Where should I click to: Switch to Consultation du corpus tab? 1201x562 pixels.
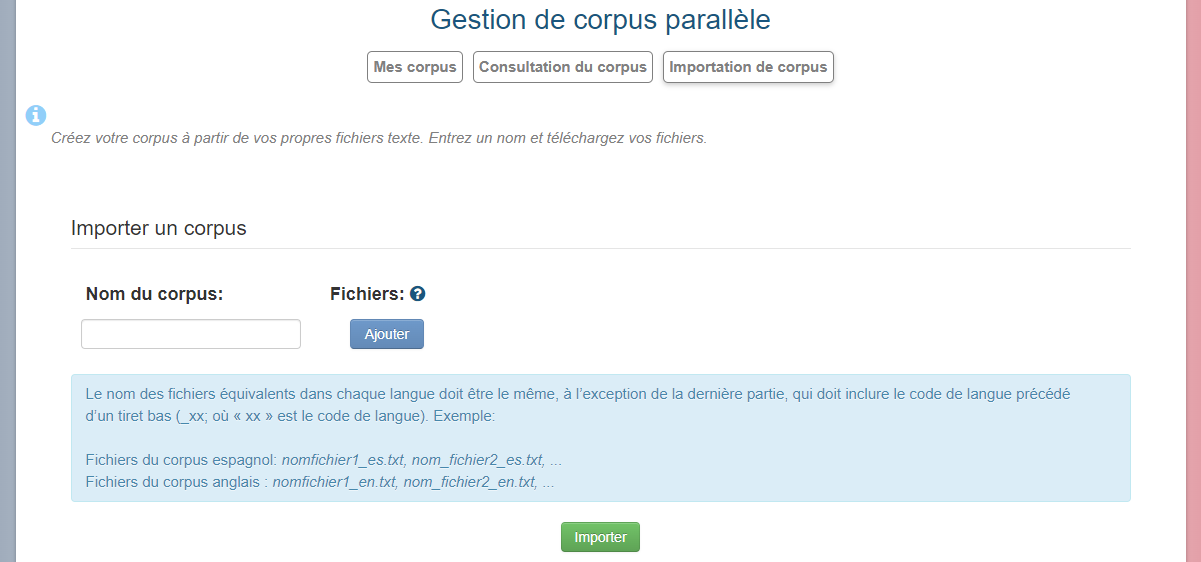tap(563, 67)
